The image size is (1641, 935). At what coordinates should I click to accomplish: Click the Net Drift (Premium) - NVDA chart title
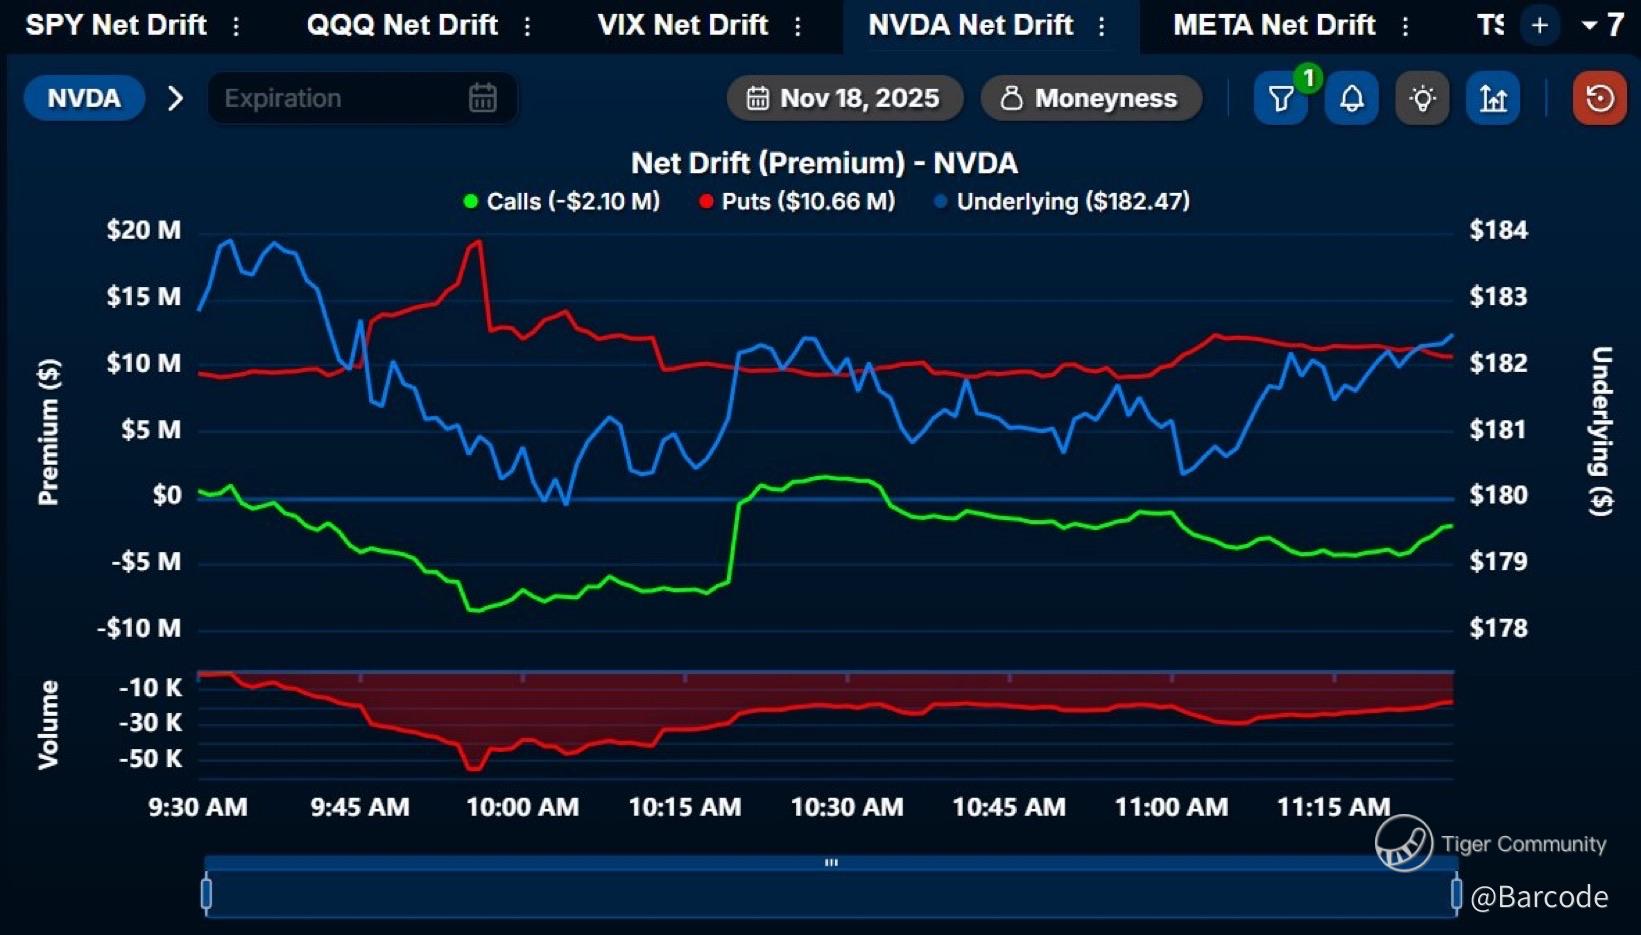coord(825,163)
